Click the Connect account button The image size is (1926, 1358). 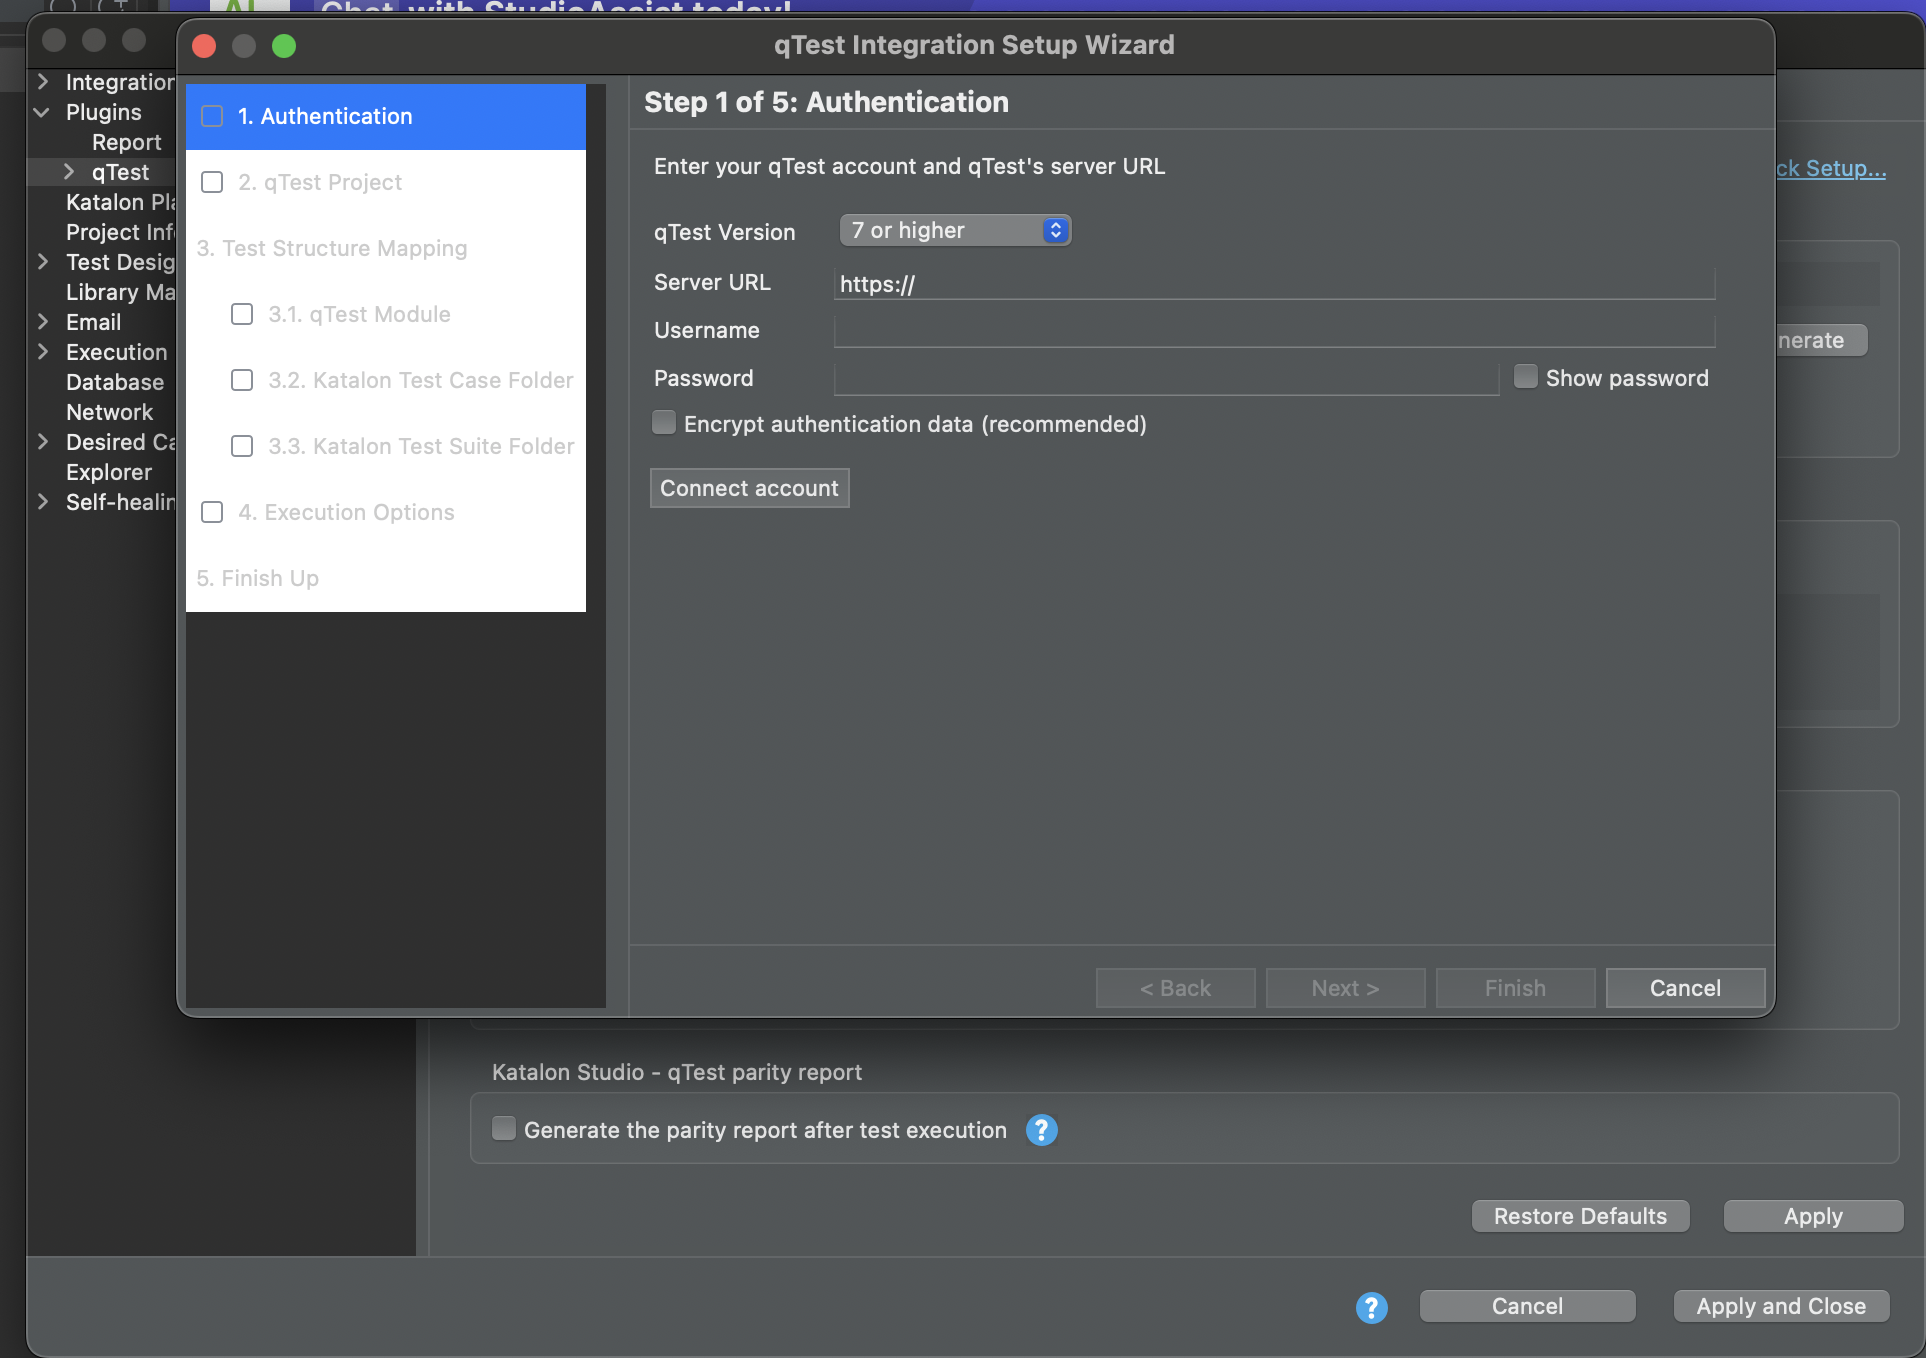[x=748, y=488]
